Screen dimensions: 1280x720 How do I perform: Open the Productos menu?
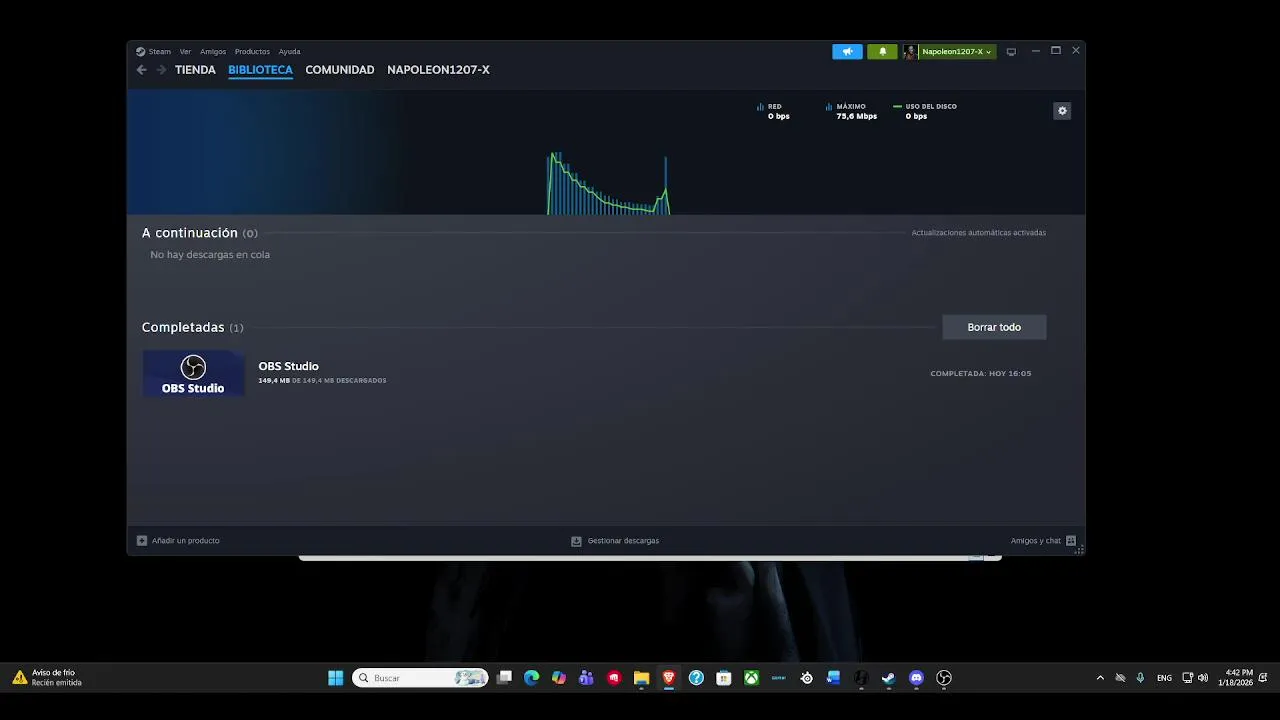[x=252, y=51]
